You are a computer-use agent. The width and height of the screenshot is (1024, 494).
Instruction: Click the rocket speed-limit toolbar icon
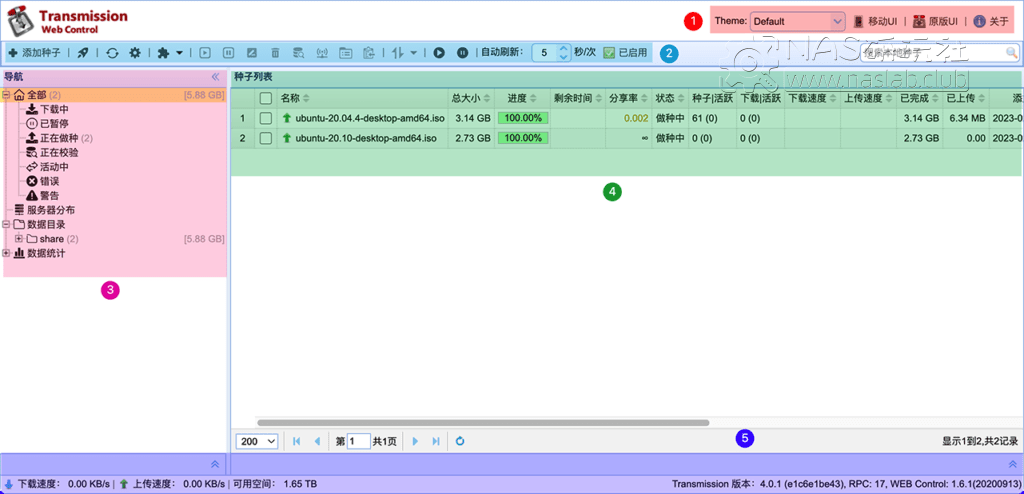pyautogui.click(x=83, y=52)
